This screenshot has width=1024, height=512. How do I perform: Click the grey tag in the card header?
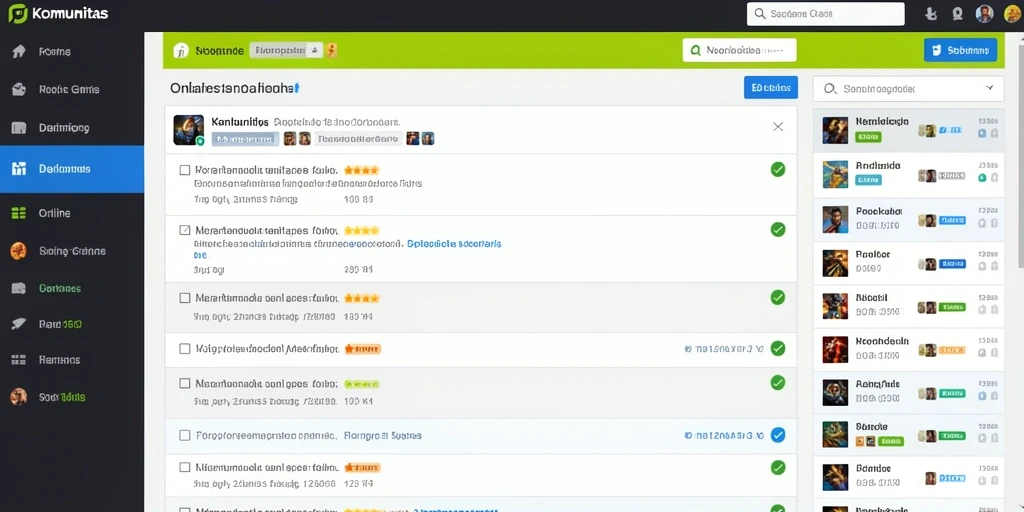click(358, 138)
